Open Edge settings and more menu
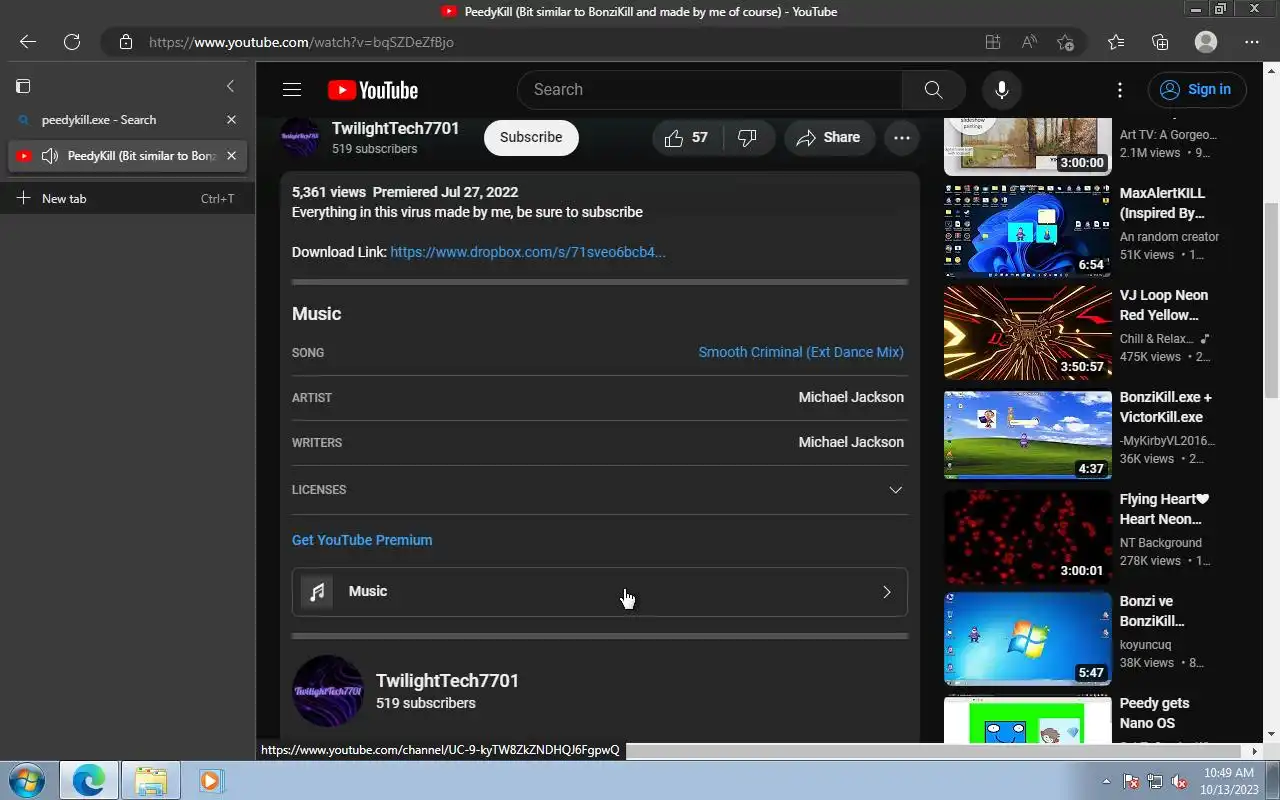 tap(1252, 42)
